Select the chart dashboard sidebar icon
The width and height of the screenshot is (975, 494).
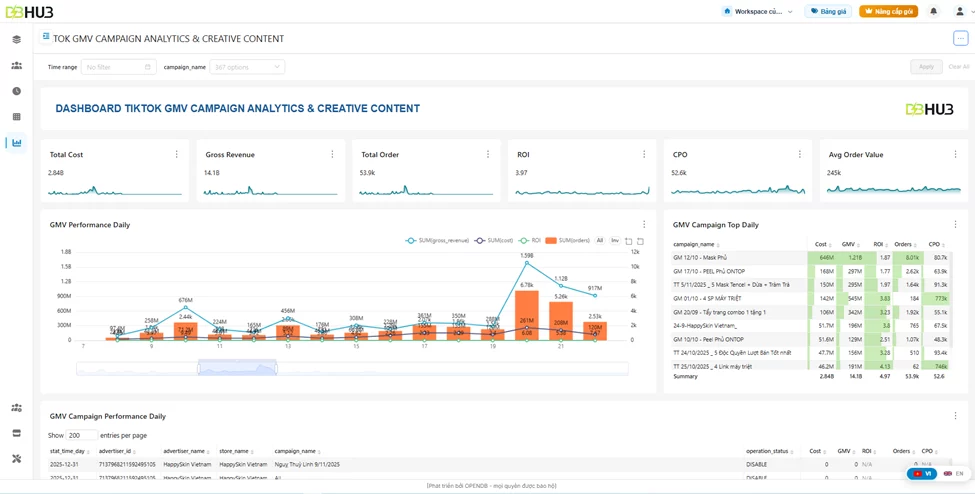(17, 142)
